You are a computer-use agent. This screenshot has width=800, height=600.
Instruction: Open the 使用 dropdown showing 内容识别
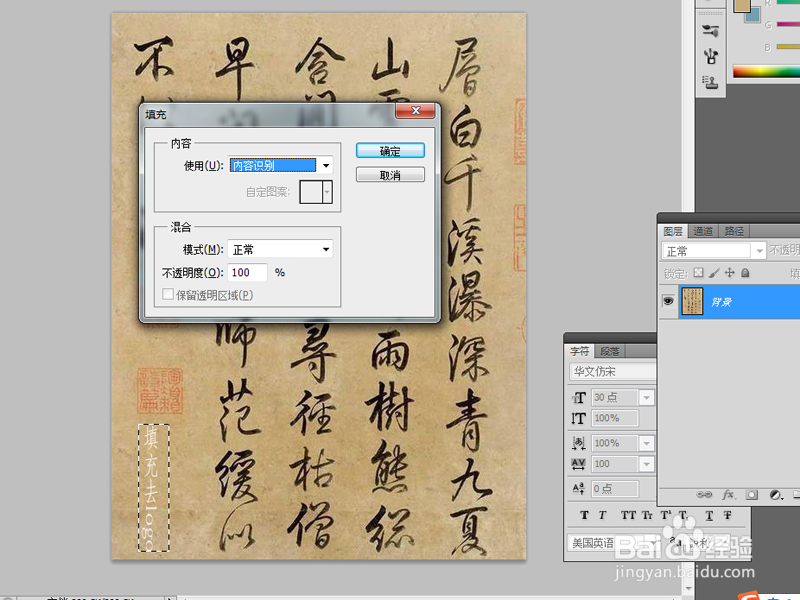coord(281,165)
